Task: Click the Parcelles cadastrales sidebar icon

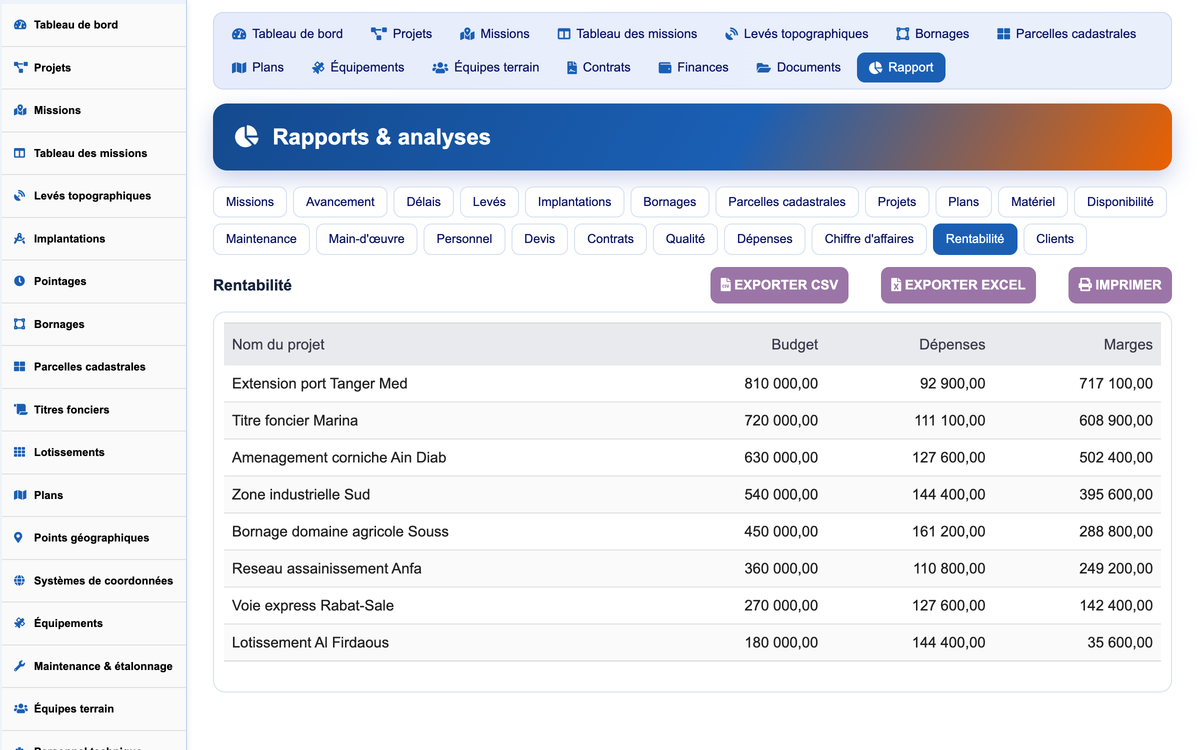Action: [20, 367]
